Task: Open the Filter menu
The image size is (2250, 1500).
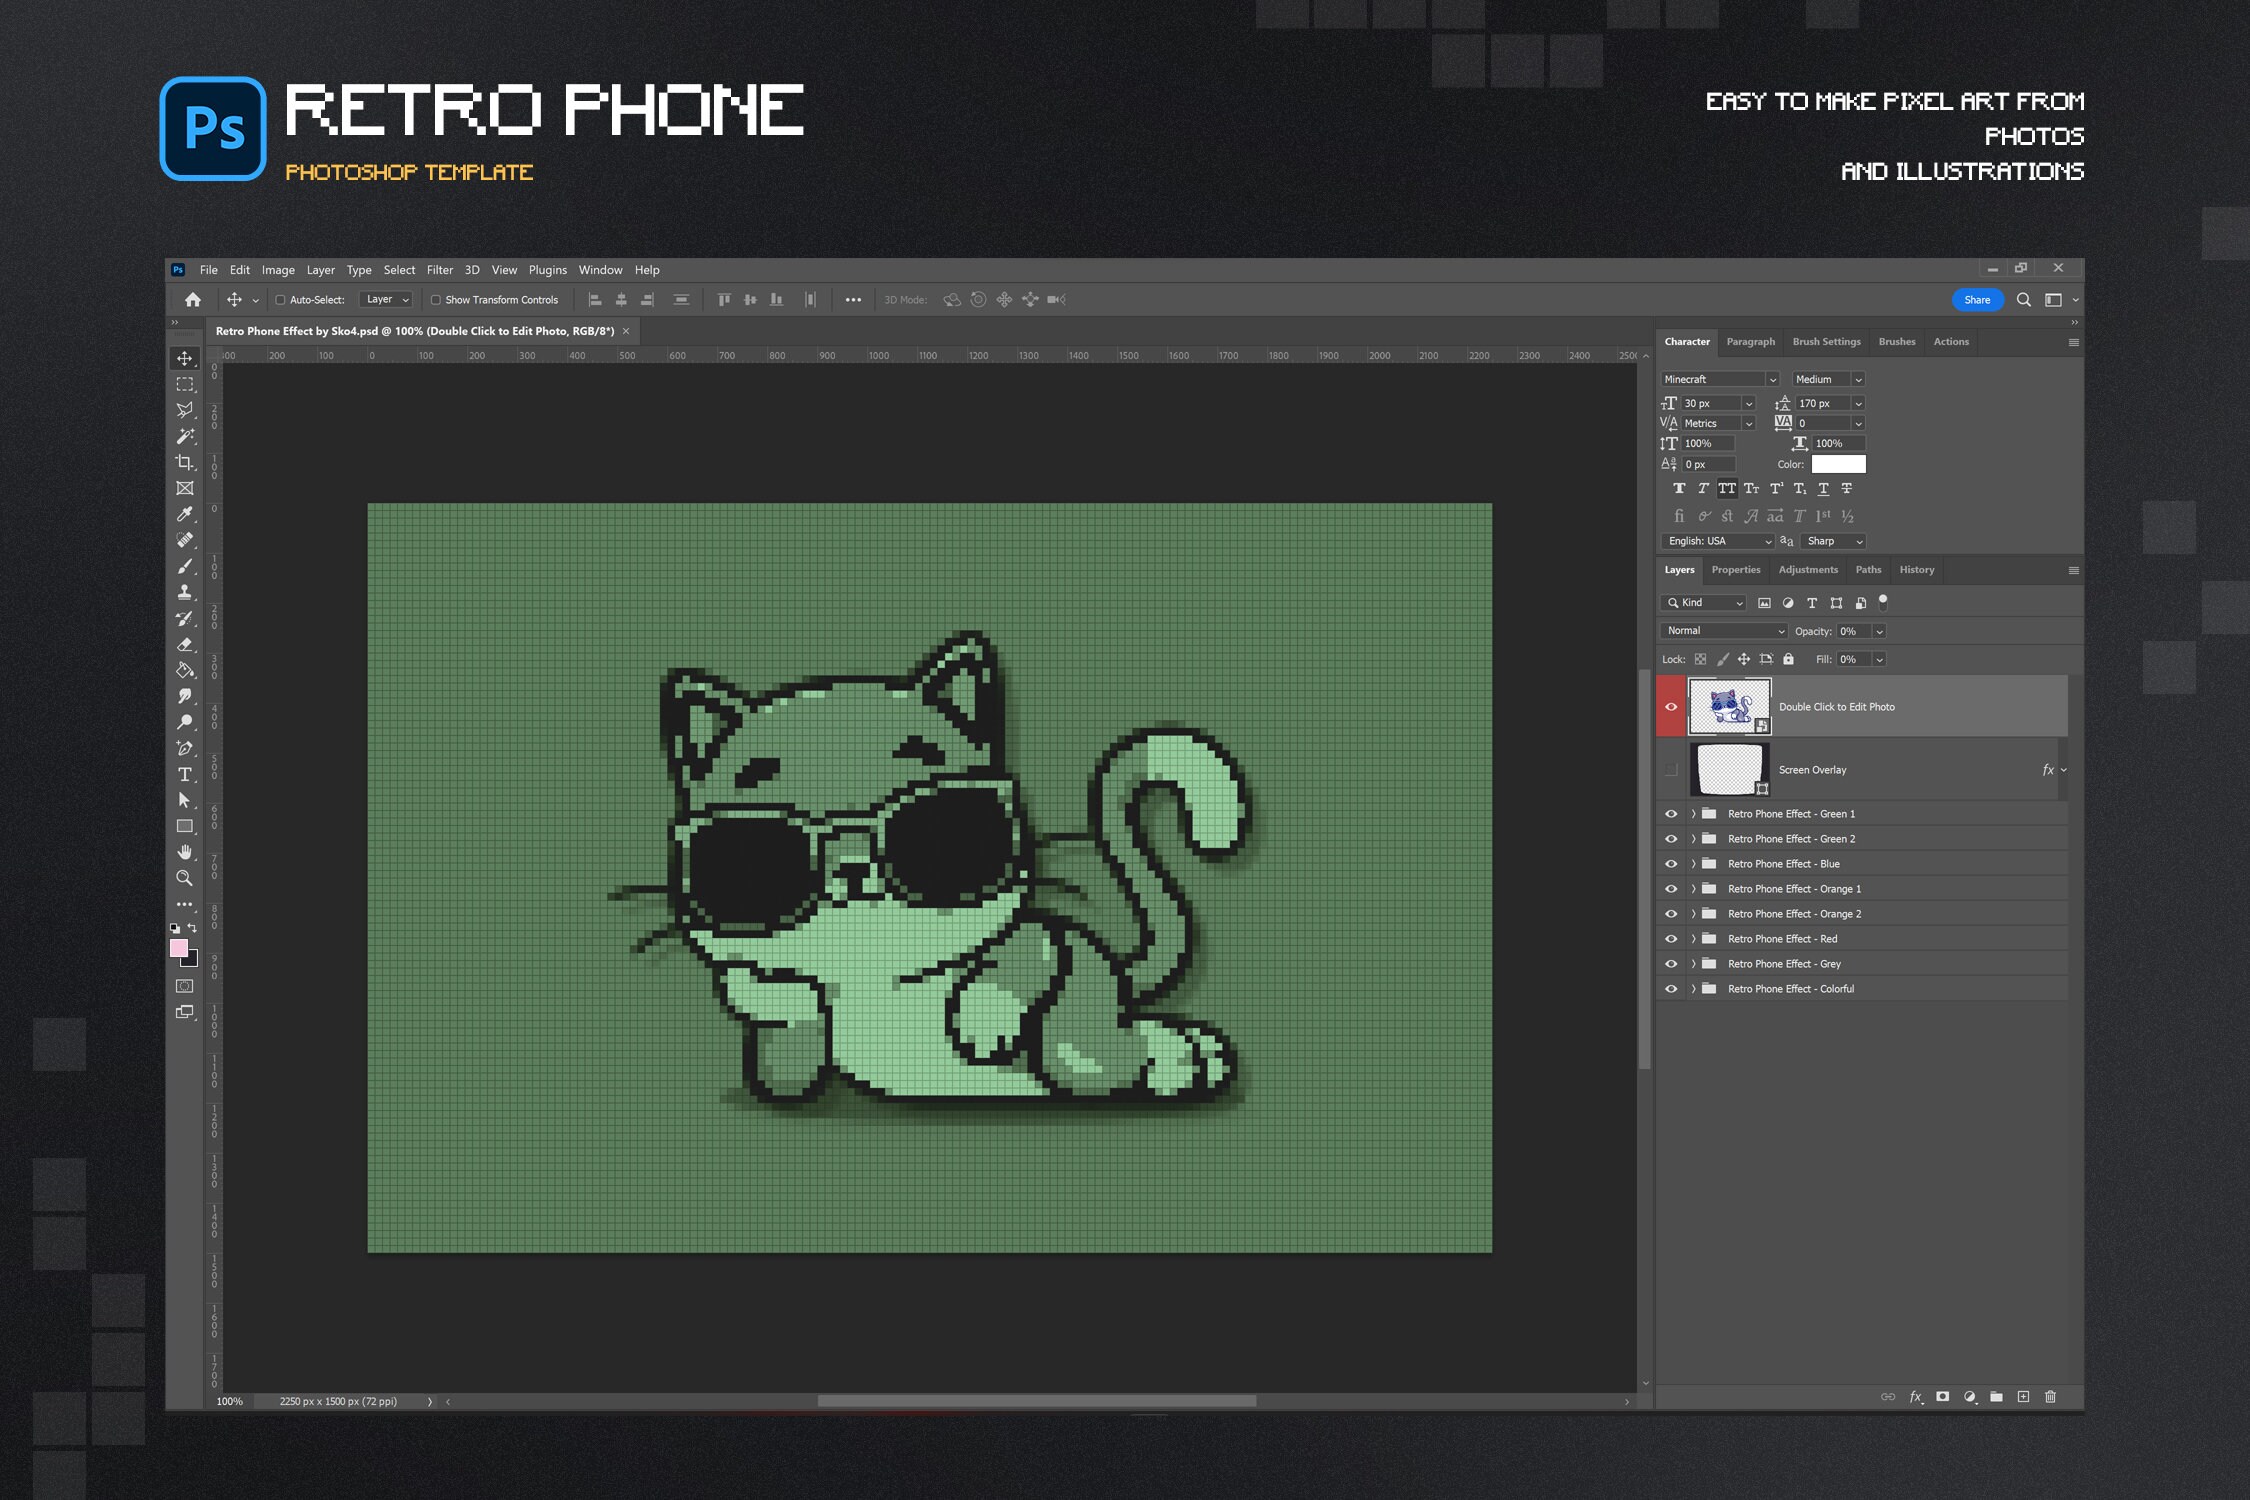Action: 440,269
